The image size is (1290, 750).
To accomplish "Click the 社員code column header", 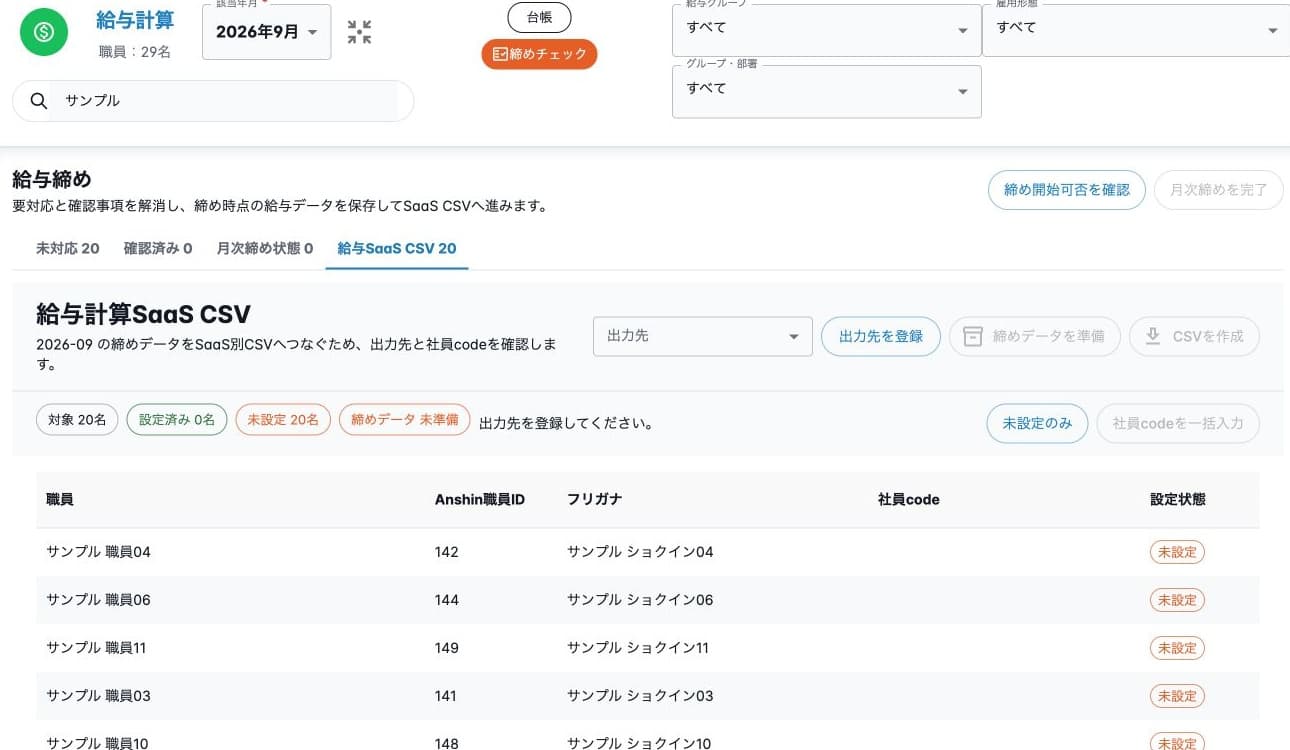I will click(909, 499).
